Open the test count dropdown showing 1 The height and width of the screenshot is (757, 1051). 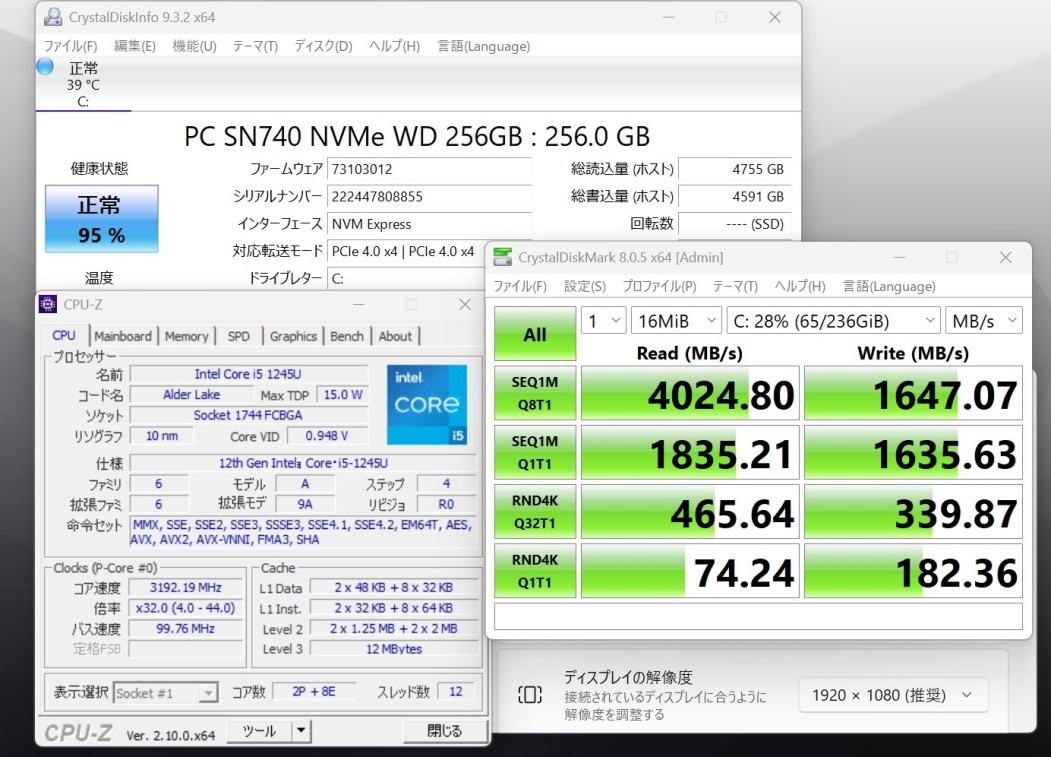(x=604, y=321)
